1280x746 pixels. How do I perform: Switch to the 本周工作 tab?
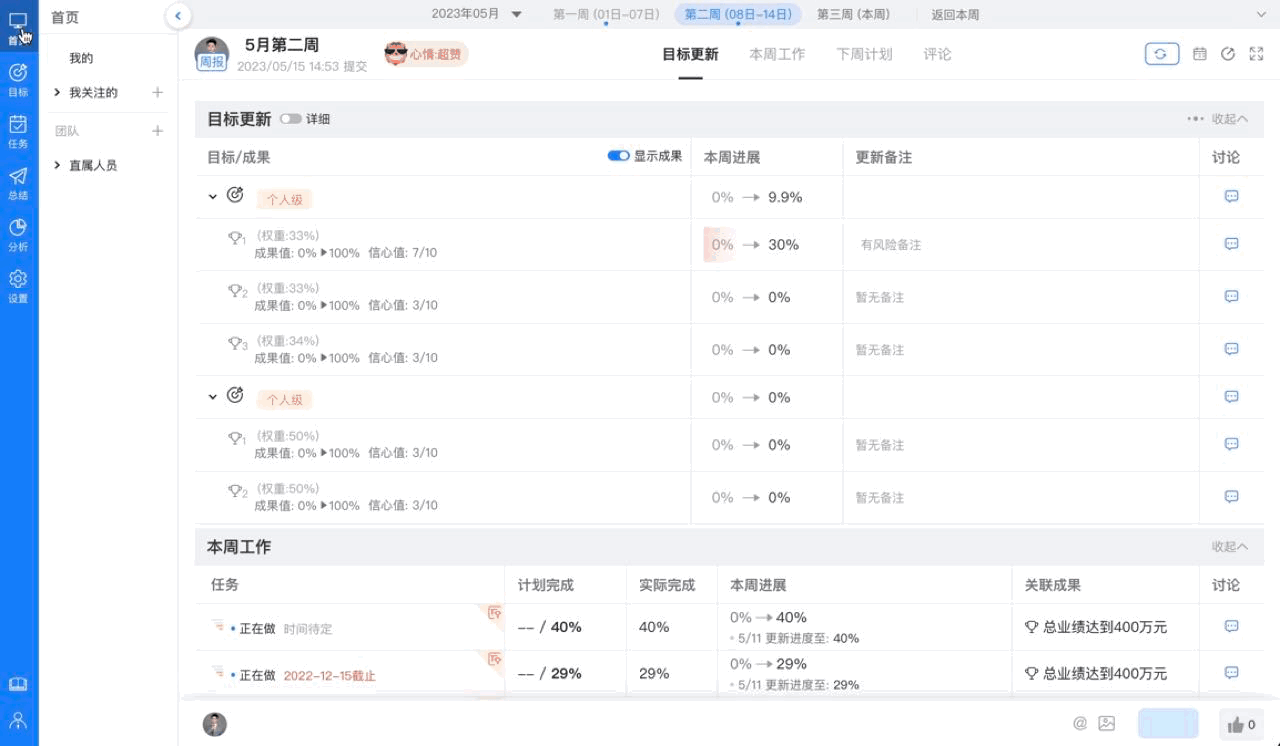[777, 54]
